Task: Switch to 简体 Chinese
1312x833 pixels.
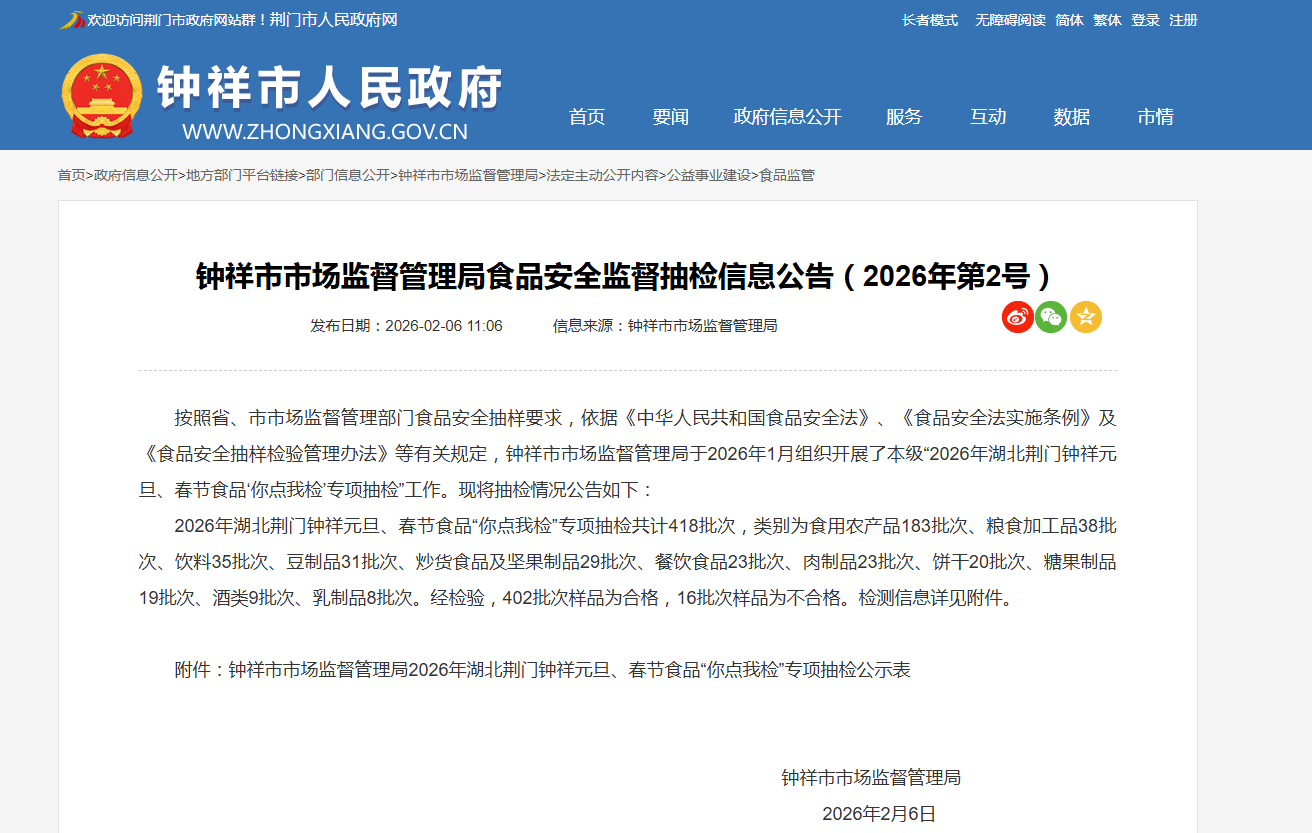Action: (x=1070, y=20)
